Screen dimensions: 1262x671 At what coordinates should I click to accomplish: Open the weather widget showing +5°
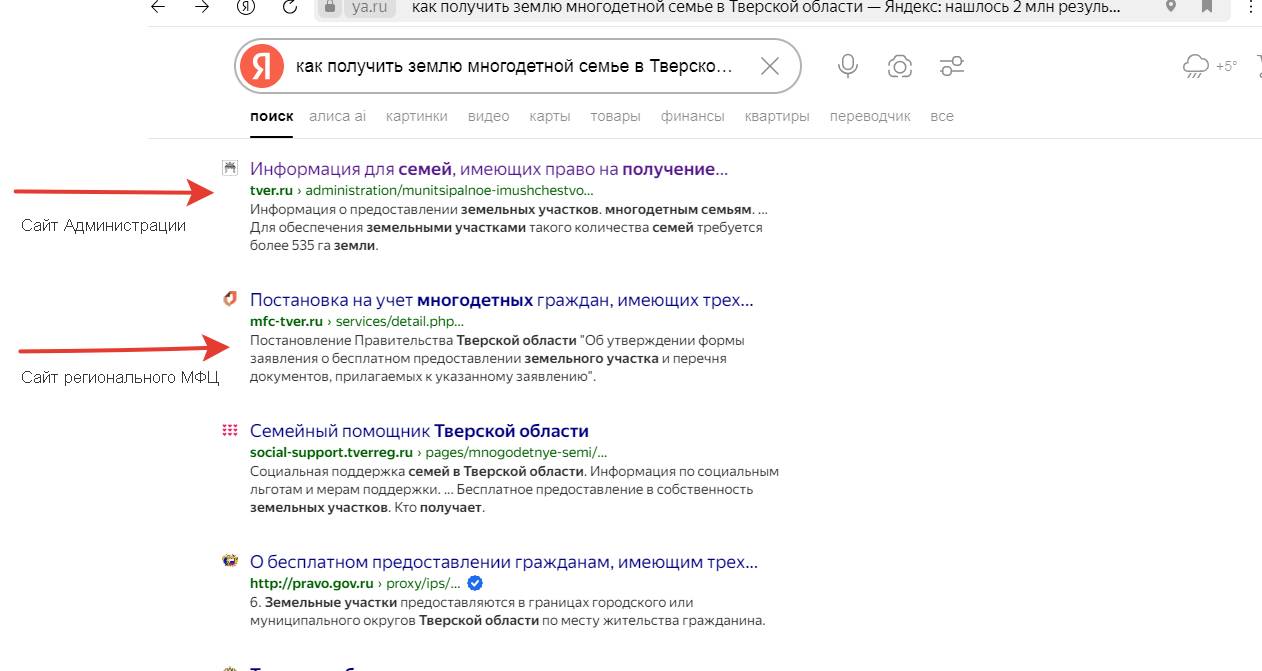(1210, 66)
